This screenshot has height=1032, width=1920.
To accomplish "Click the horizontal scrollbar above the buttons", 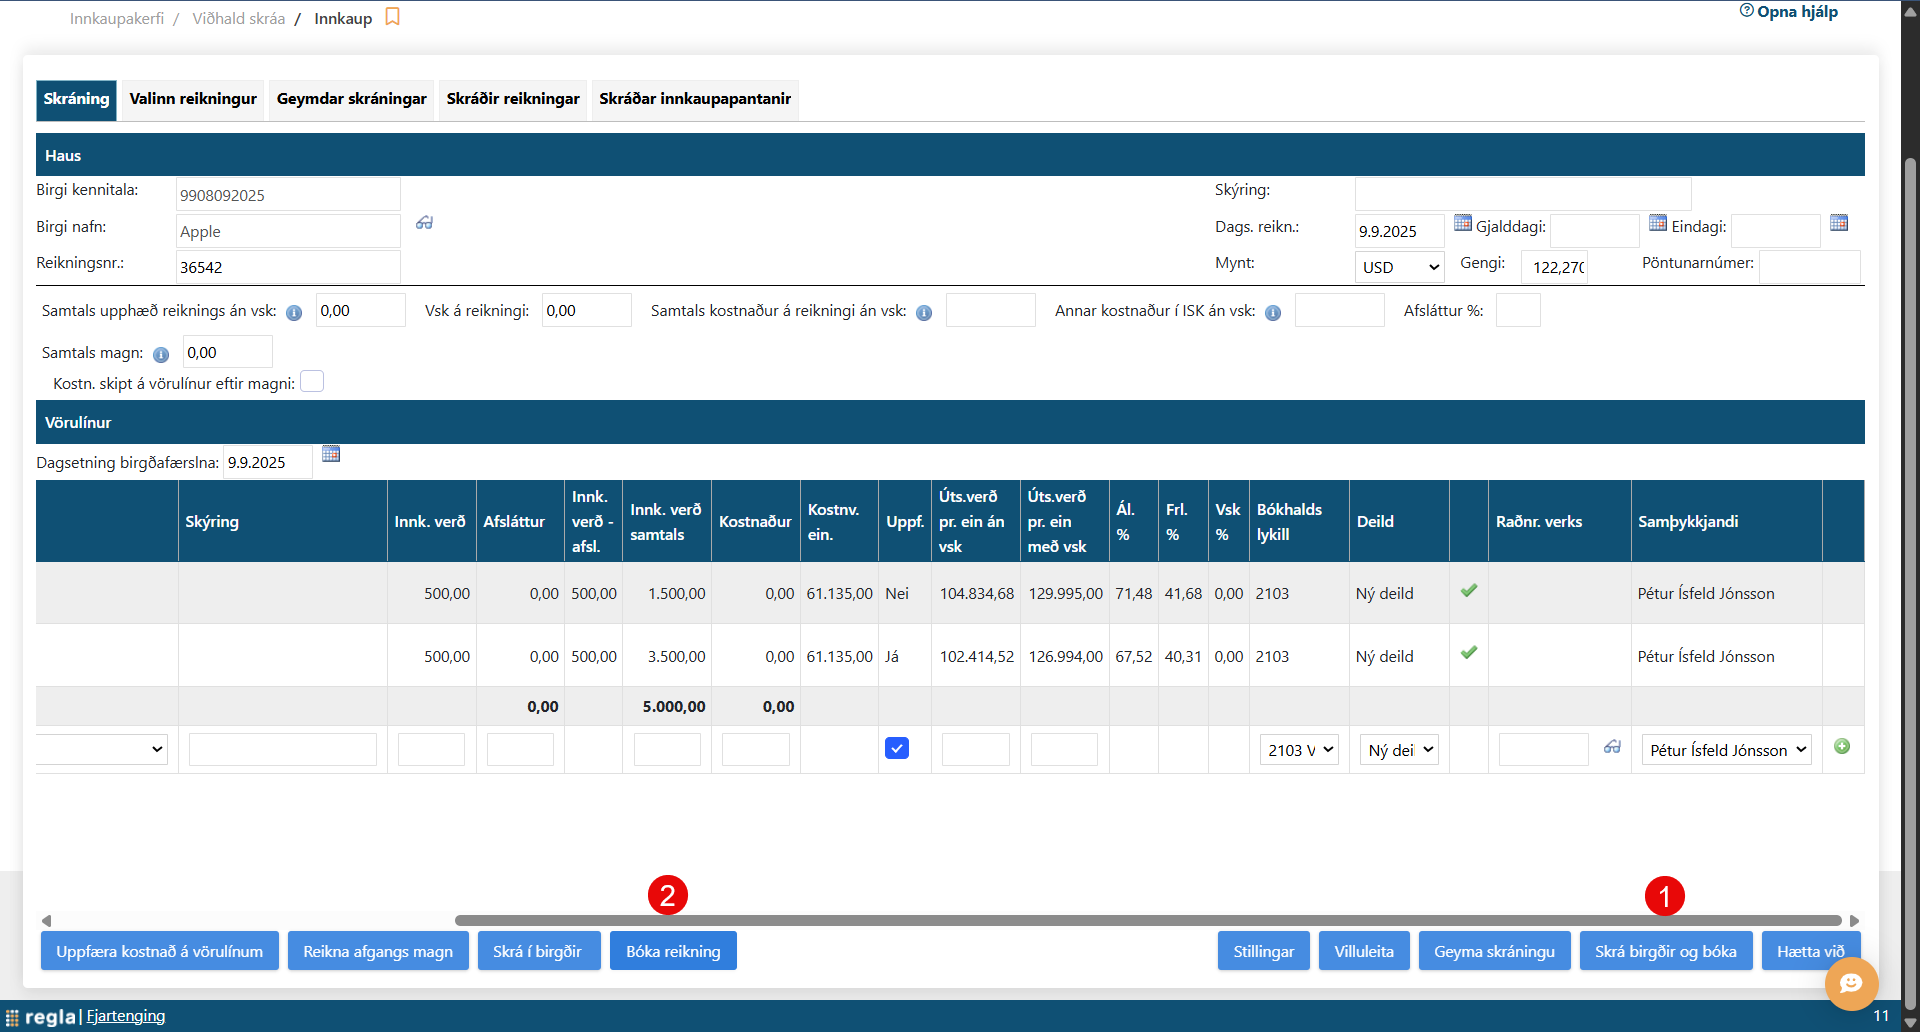I will coord(1147,920).
